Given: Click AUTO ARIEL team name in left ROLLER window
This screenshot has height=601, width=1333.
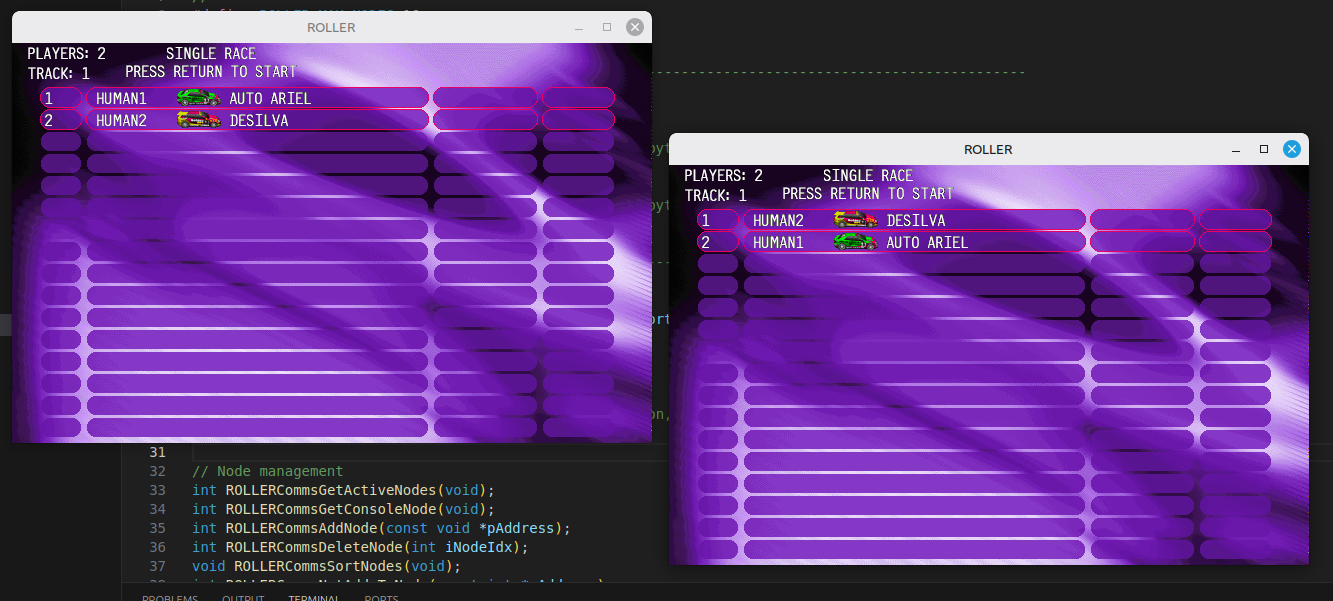Looking at the screenshot, I should point(270,99).
